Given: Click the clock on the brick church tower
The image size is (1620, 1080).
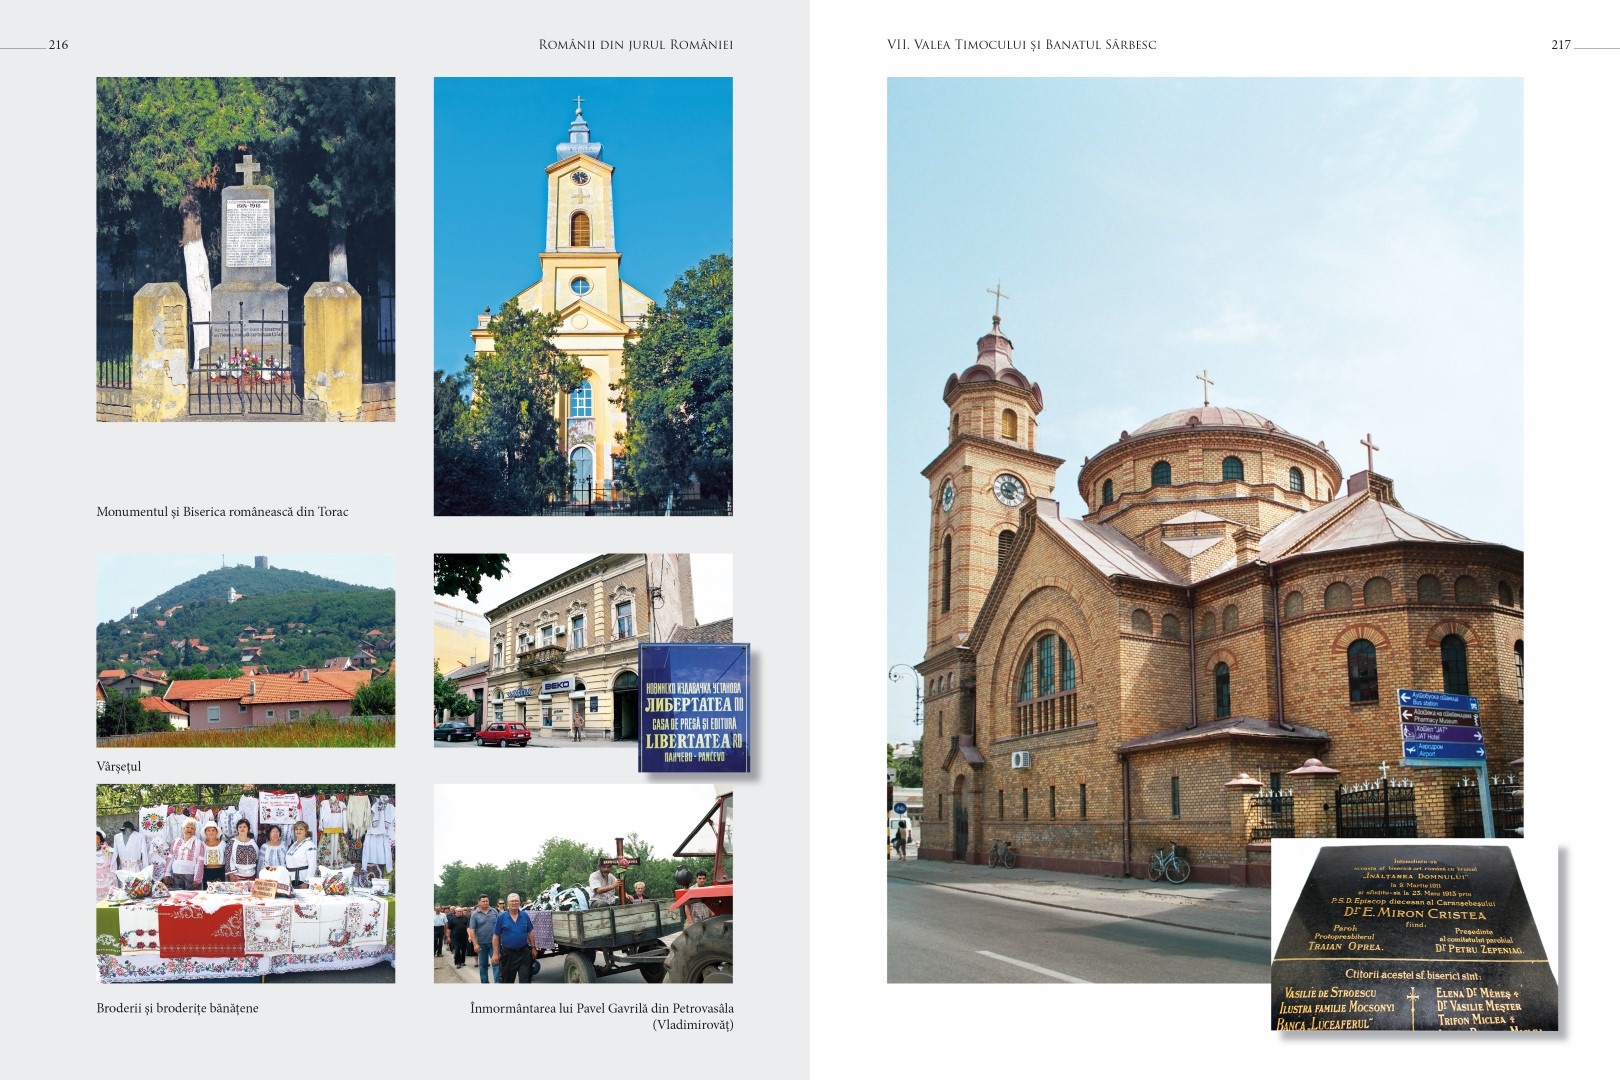Looking at the screenshot, I should 1008,489.
